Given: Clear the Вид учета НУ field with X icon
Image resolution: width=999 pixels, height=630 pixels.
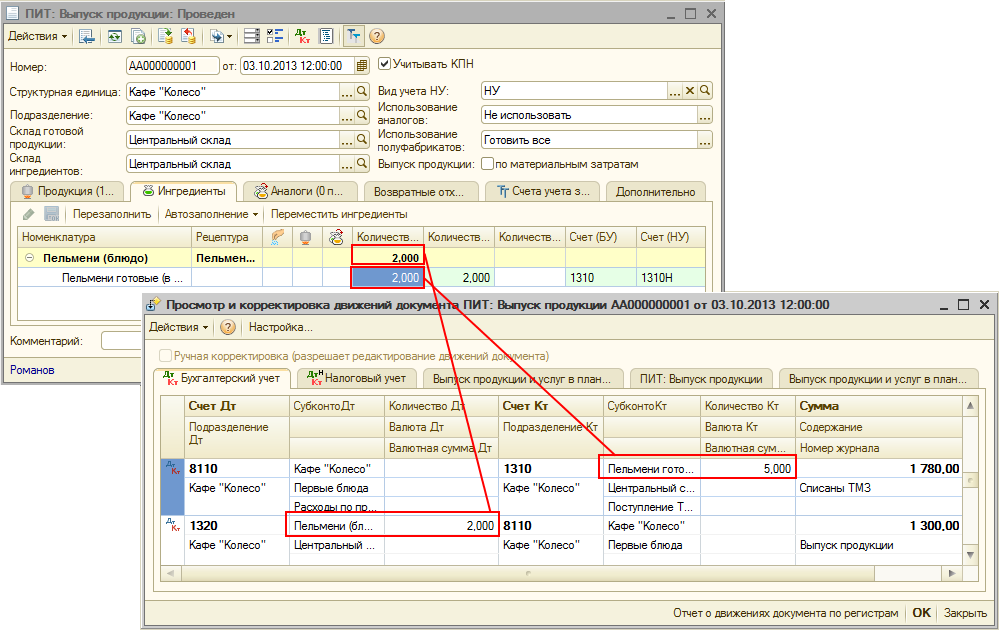Looking at the screenshot, I should (689, 91).
